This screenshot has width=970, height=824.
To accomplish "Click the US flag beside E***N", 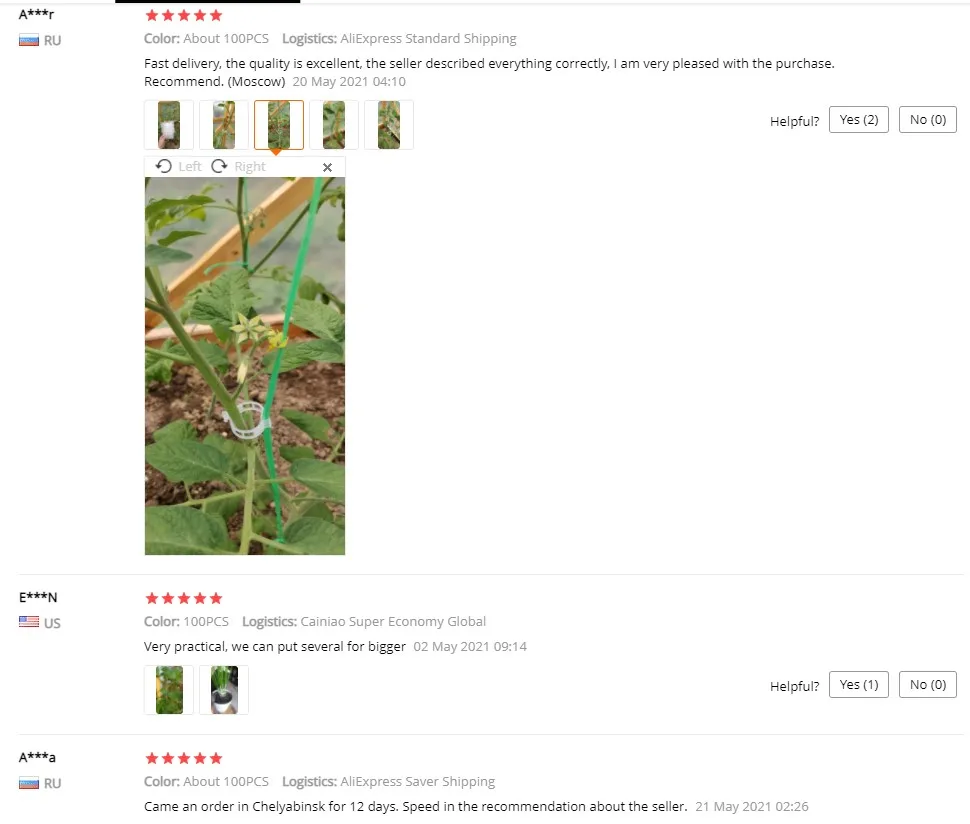I will (x=28, y=622).
